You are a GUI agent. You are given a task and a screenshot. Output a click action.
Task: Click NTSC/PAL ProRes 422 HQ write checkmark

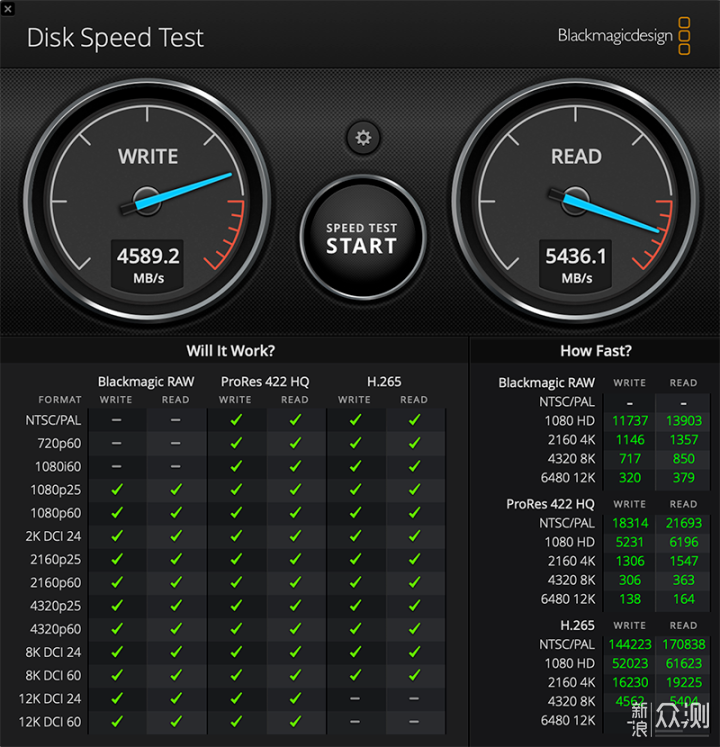[x=236, y=420]
